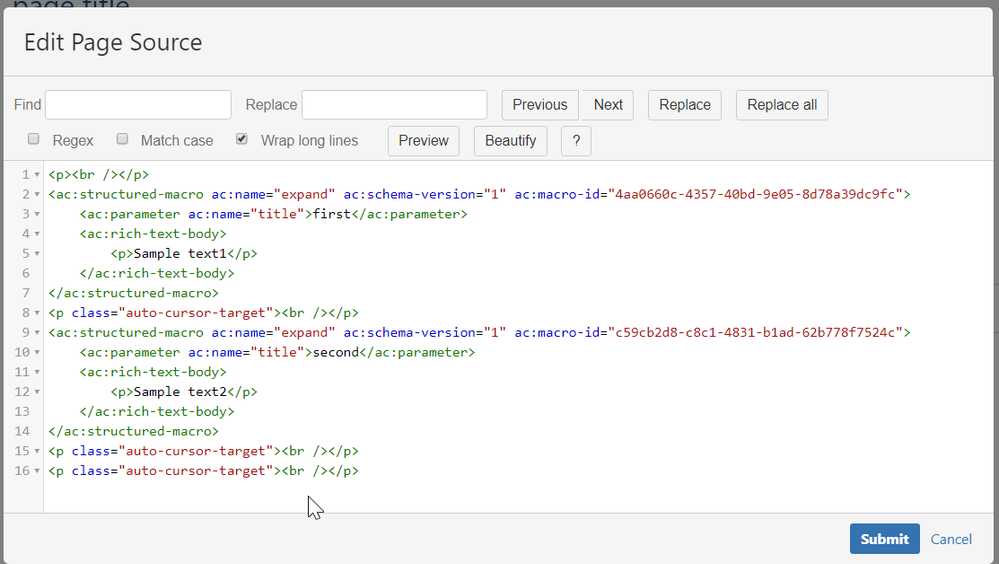Screen dimensions: 999x564
Task: Collapse fold arrow on line 11
Action: coord(37,372)
